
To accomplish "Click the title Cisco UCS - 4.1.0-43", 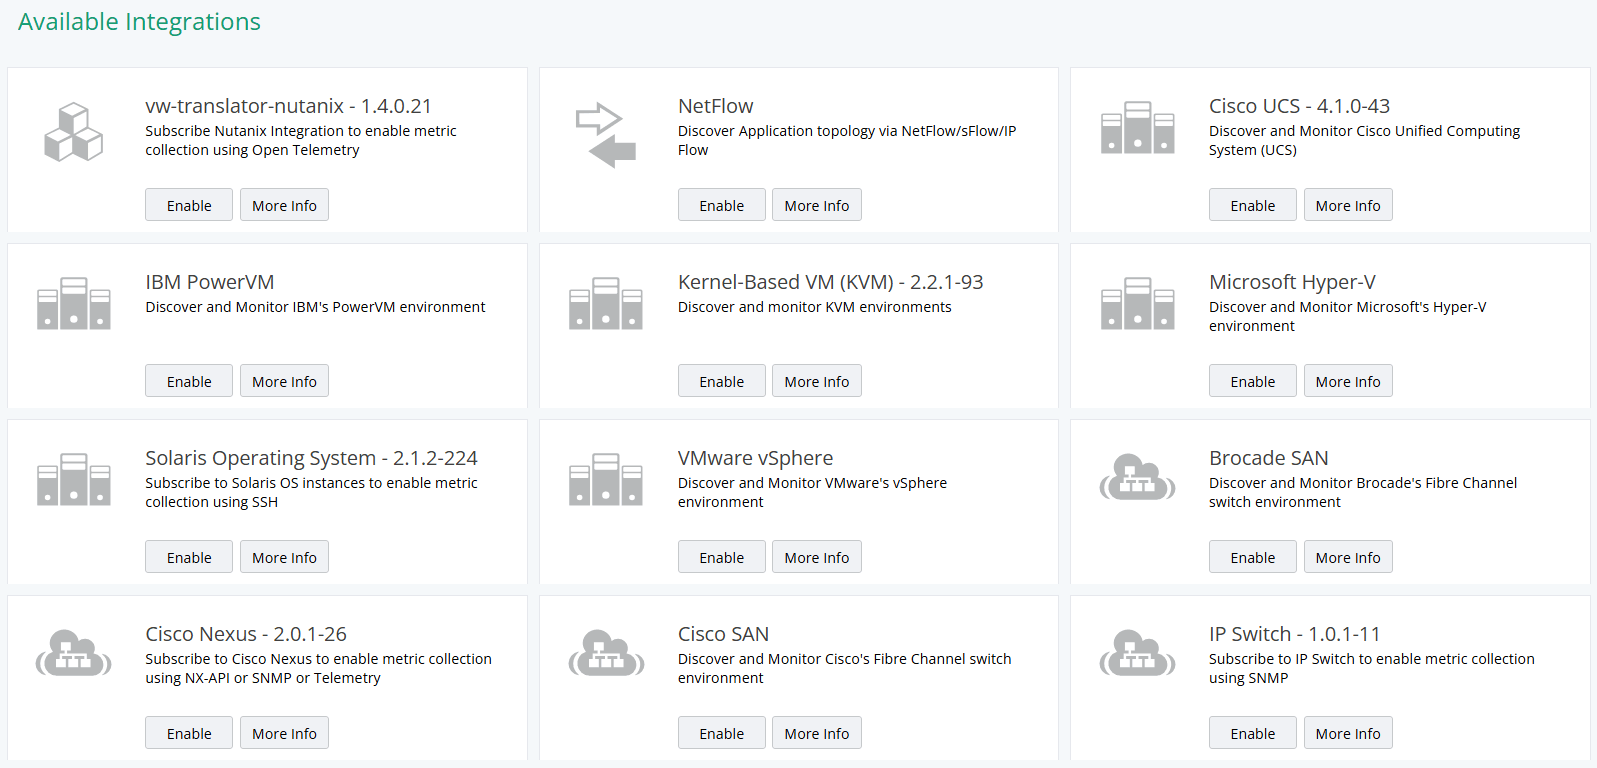I will [1299, 106].
